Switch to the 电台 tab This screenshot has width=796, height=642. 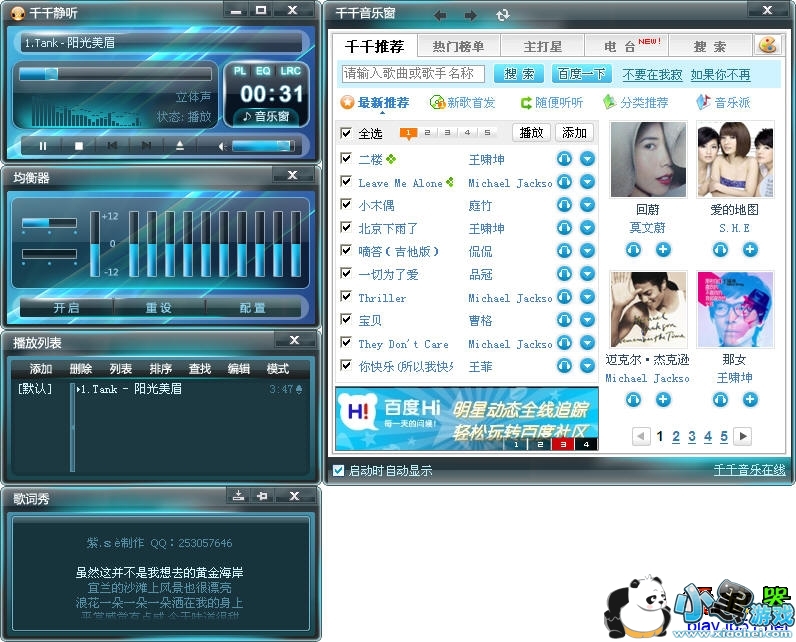[627, 47]
